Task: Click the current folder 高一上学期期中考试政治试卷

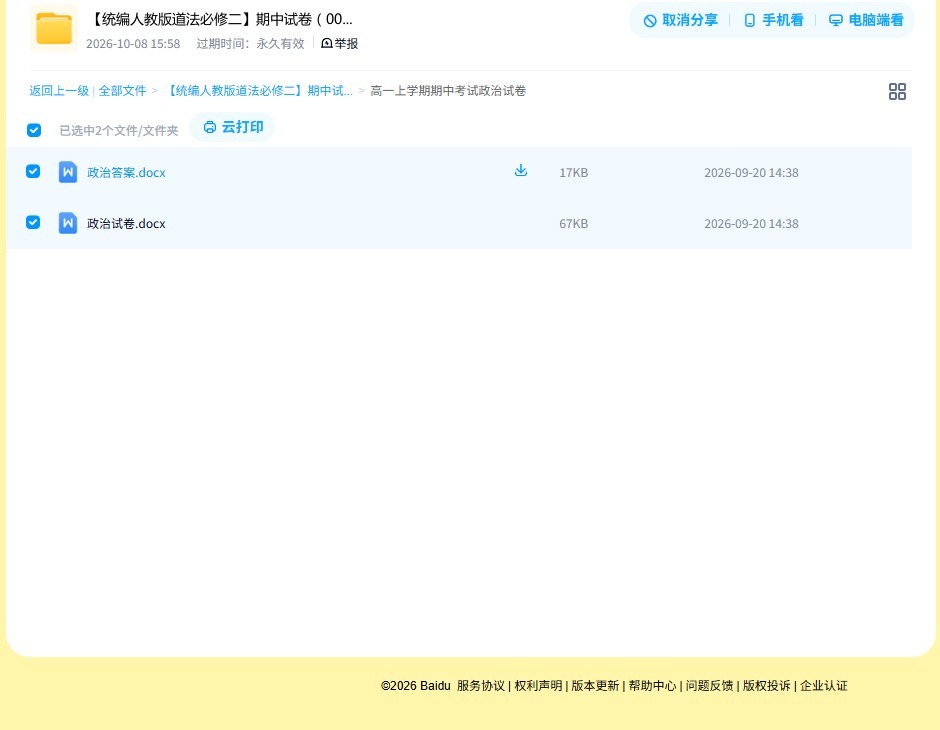Action: (448, 91)
